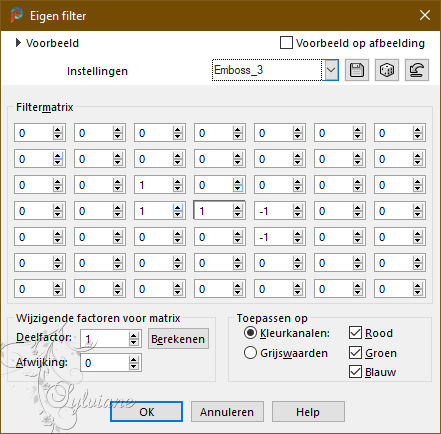The width and height of the screenshot is (441, 434).
Task: Untick the Blauw channel checkbox
Action: (355, 371)
